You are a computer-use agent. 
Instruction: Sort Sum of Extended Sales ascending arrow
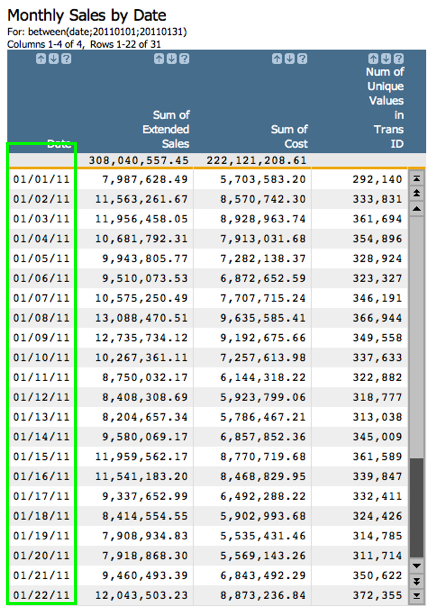pos(159,59)
